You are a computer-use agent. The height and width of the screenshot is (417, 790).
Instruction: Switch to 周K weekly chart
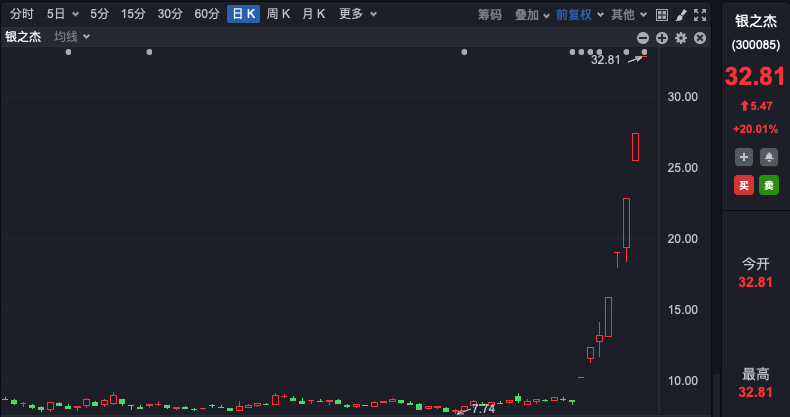pyautogui.click(x=278, y=14)
